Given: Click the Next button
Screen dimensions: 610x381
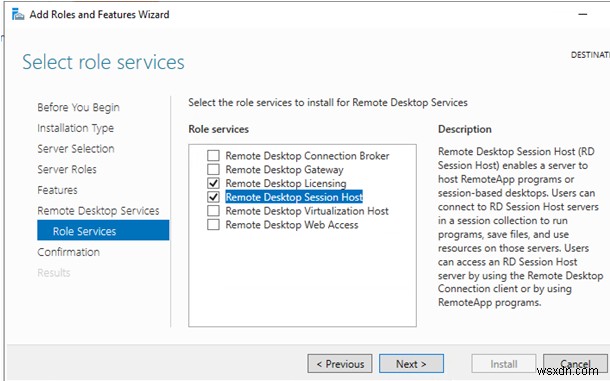Looking at the screenshot, I should (x=411, y=364).
